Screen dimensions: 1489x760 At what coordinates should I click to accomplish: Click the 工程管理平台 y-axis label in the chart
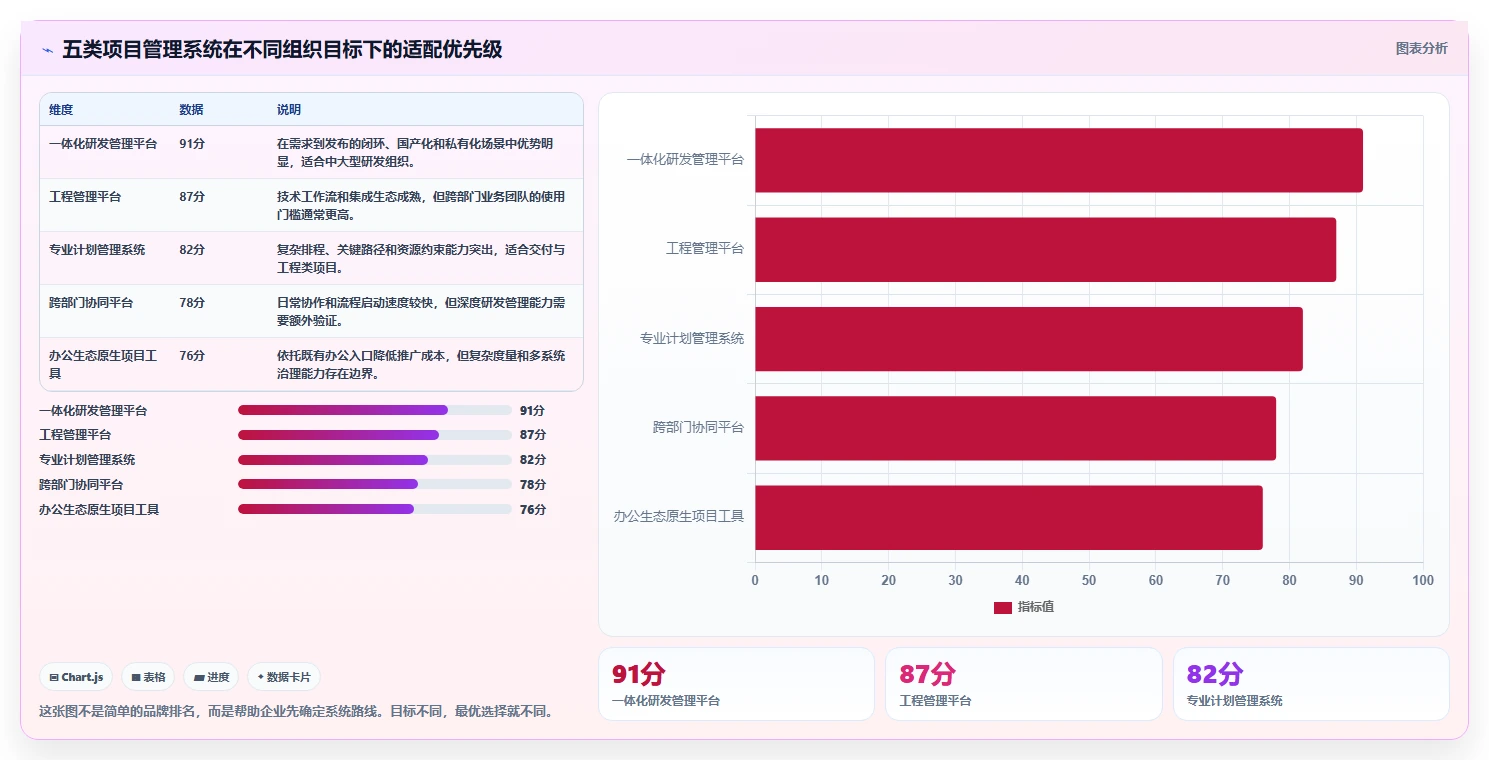coord(705,249)
